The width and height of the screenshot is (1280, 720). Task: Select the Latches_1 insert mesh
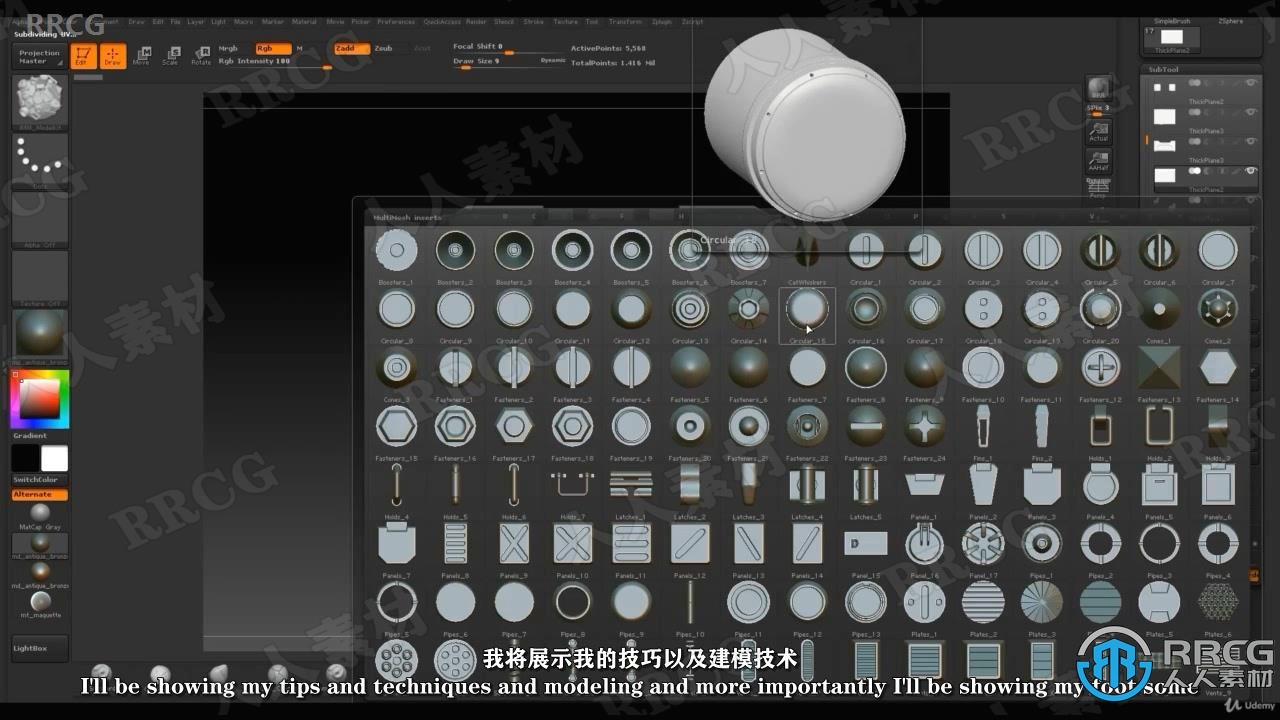631,486
